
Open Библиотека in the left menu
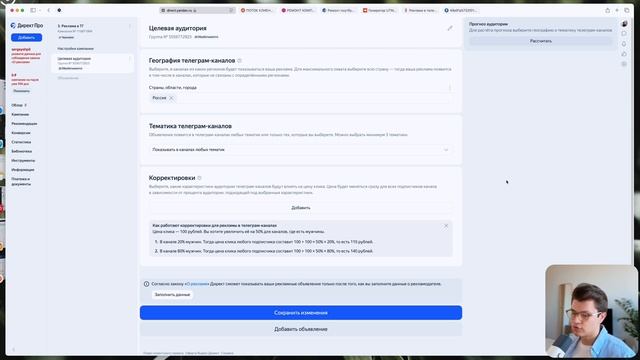point(22,151)
